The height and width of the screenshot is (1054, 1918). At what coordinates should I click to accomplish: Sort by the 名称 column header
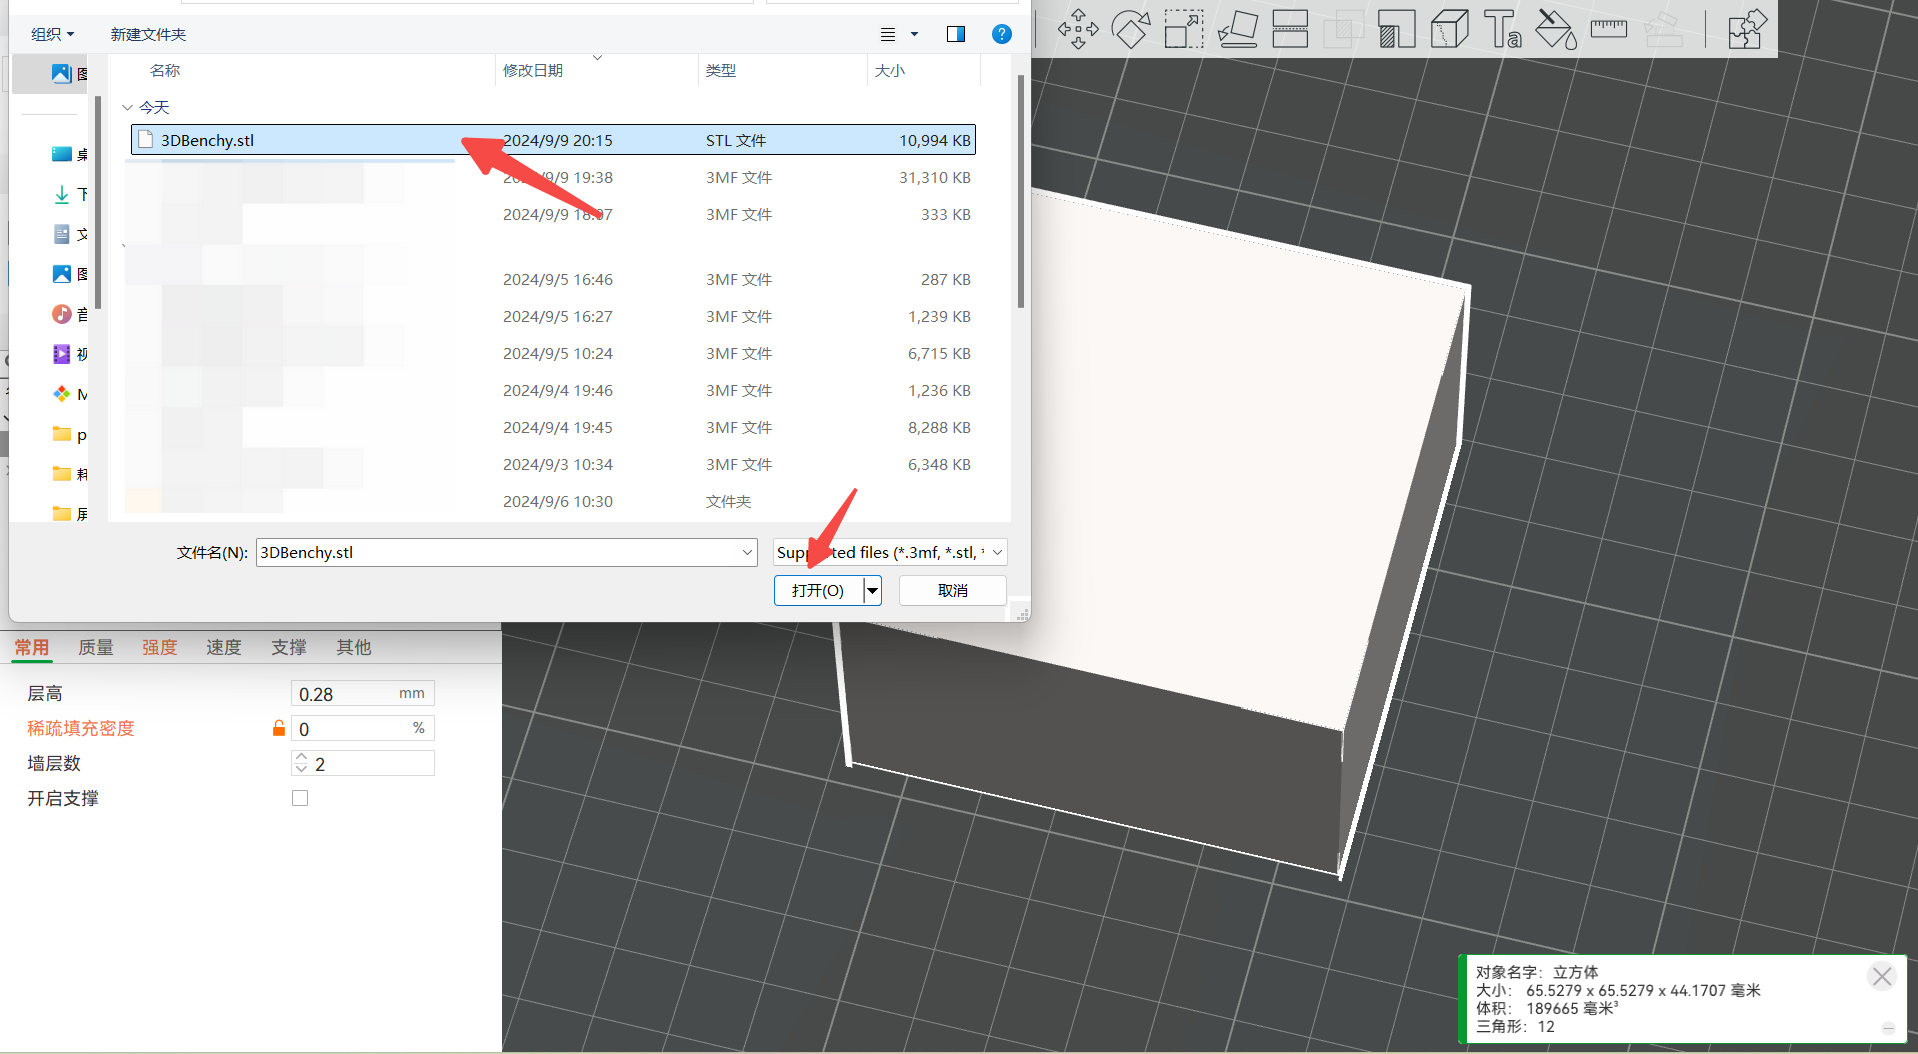tap(165, 70)
